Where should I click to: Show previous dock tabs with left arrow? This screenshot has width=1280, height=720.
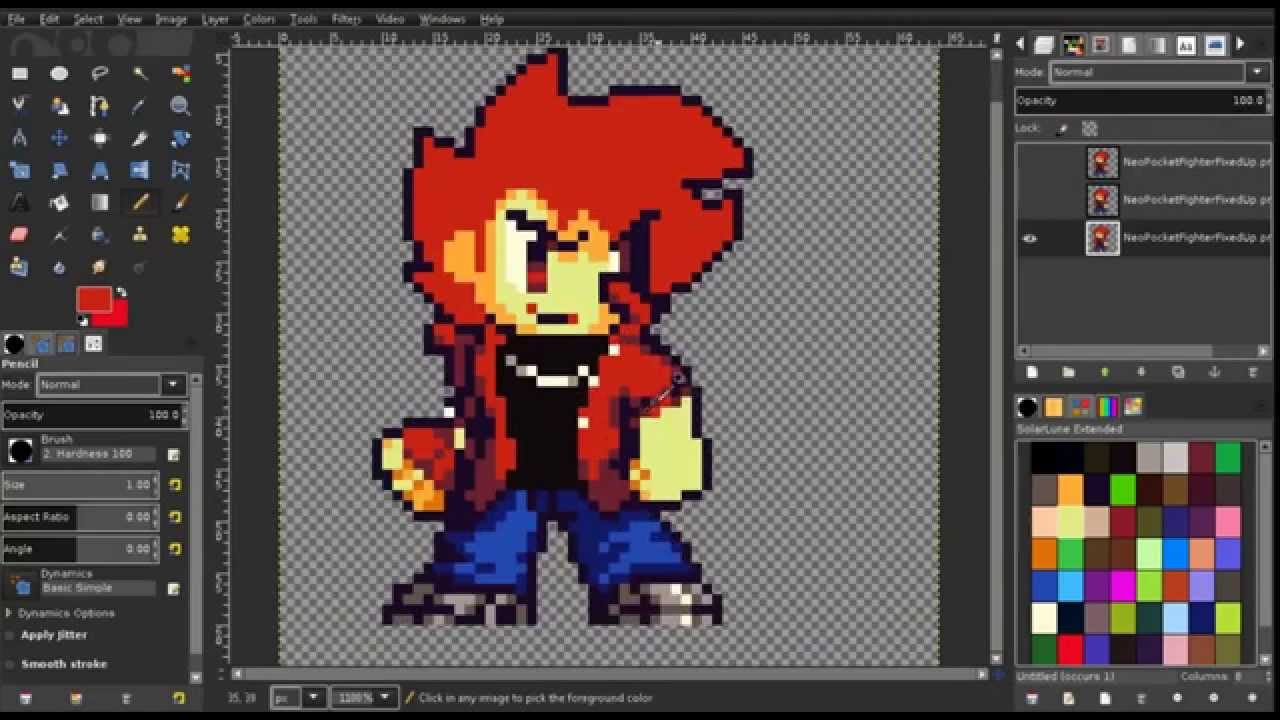coord(1020,44)
